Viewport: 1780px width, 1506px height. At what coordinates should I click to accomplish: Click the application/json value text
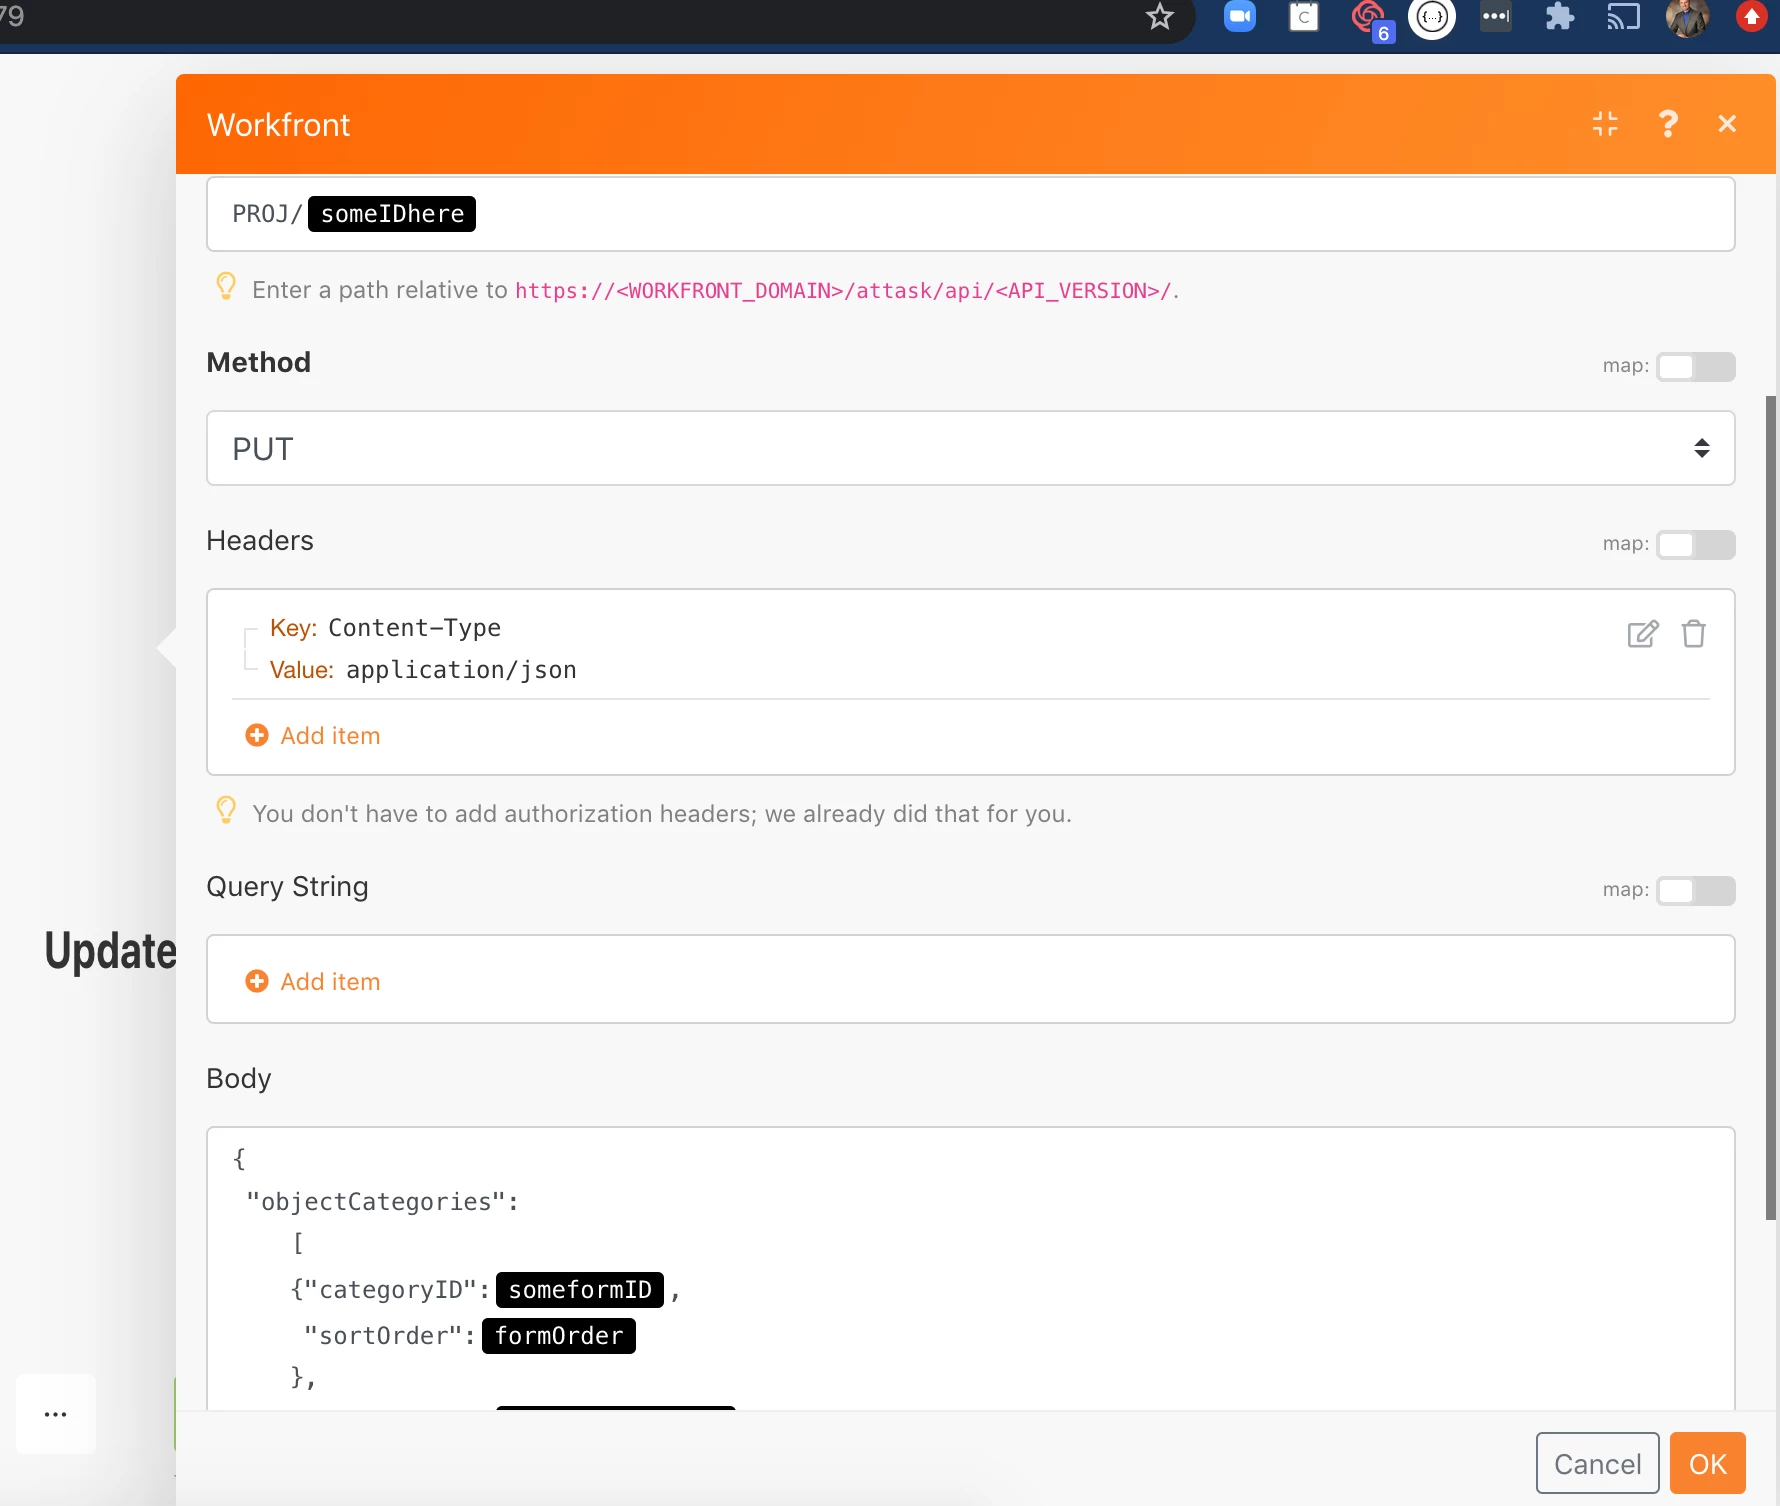tap(461, 670)
